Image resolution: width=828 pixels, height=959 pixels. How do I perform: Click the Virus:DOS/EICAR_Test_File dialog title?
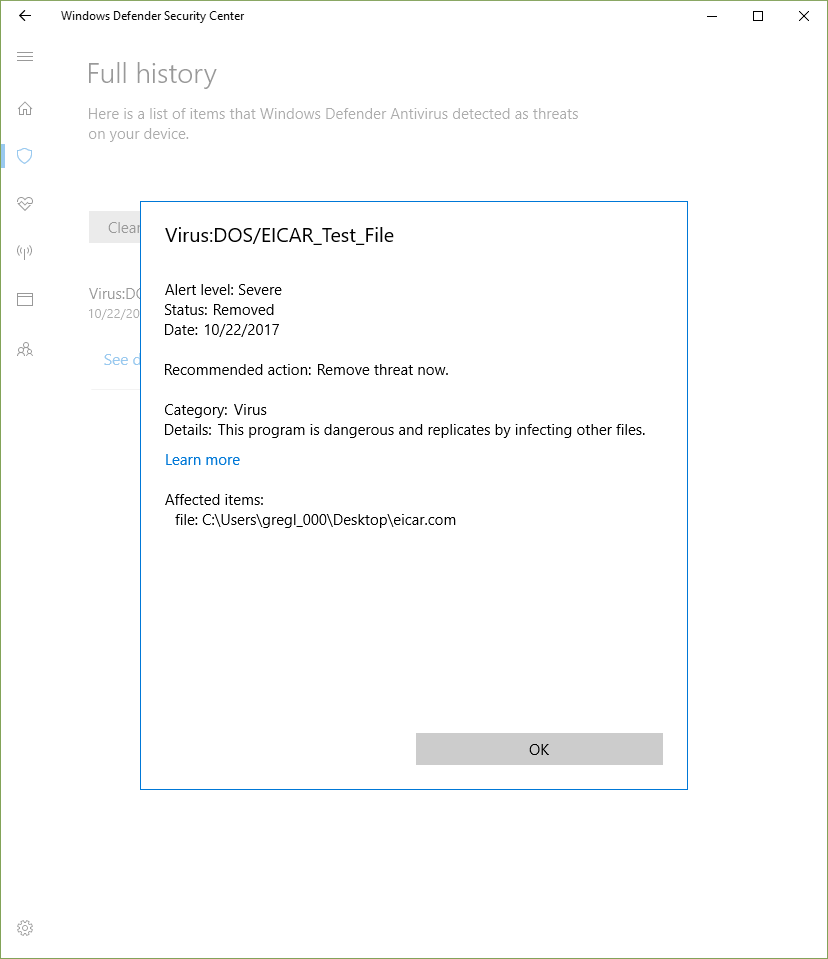coord(279,235)
